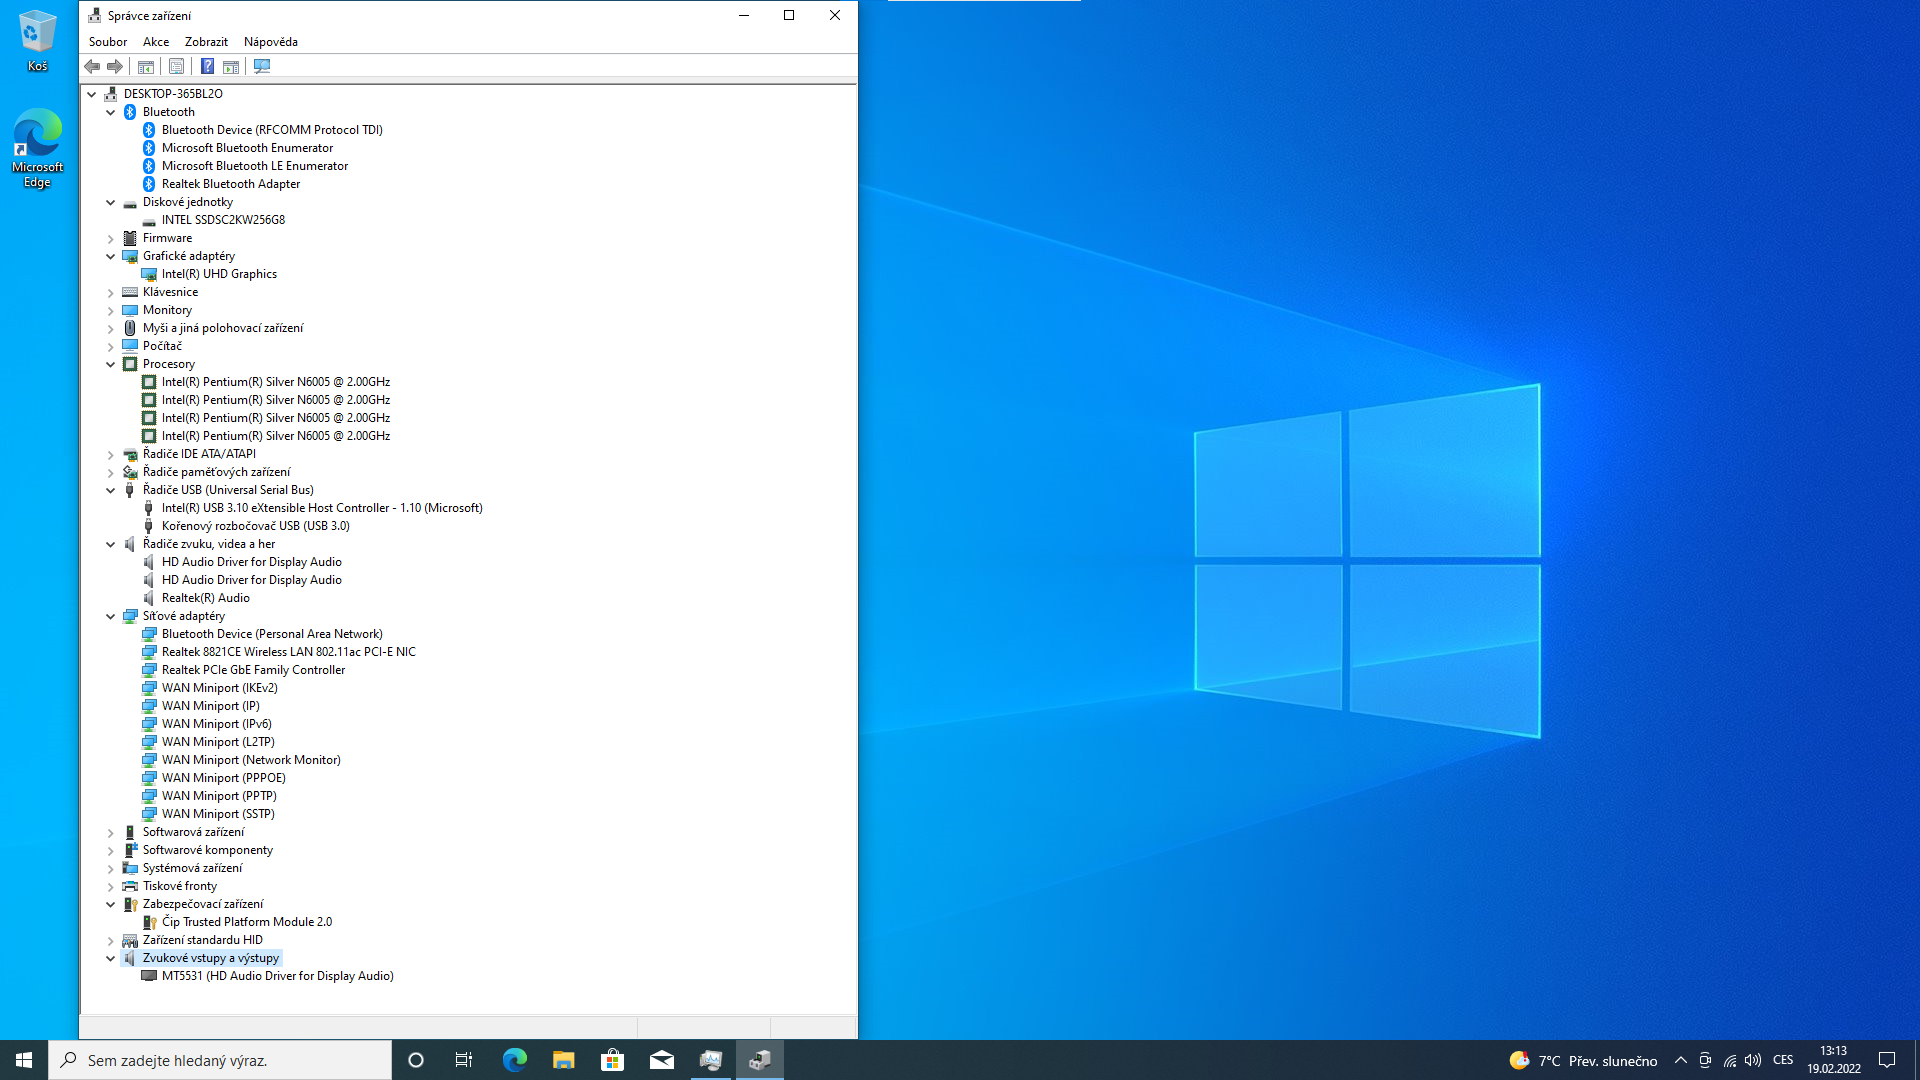The height and width of the screenshot is (1080, 1920).
Task: Open the Properties toolbar icon
Action: pyautogui.click(x=176, y=66)
